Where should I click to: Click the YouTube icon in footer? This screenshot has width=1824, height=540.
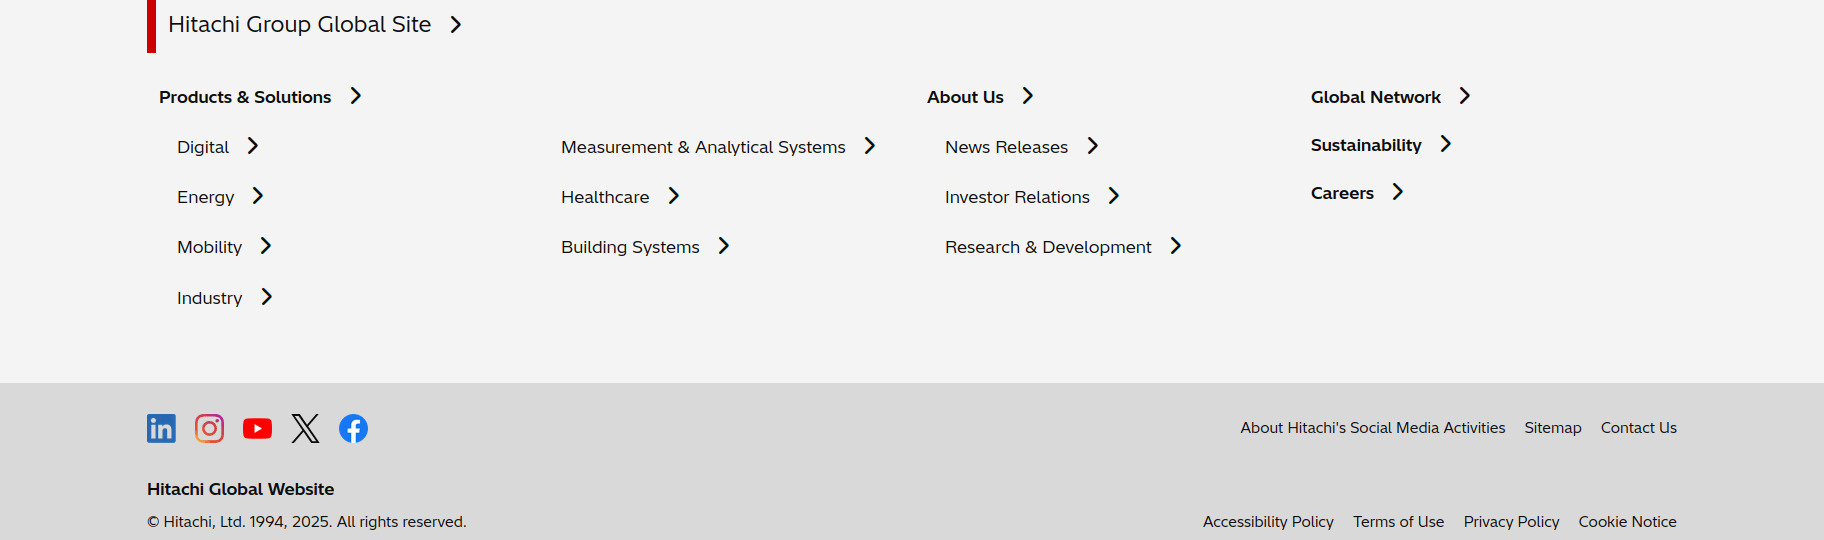pyautogui.click(x=257, y=428)
